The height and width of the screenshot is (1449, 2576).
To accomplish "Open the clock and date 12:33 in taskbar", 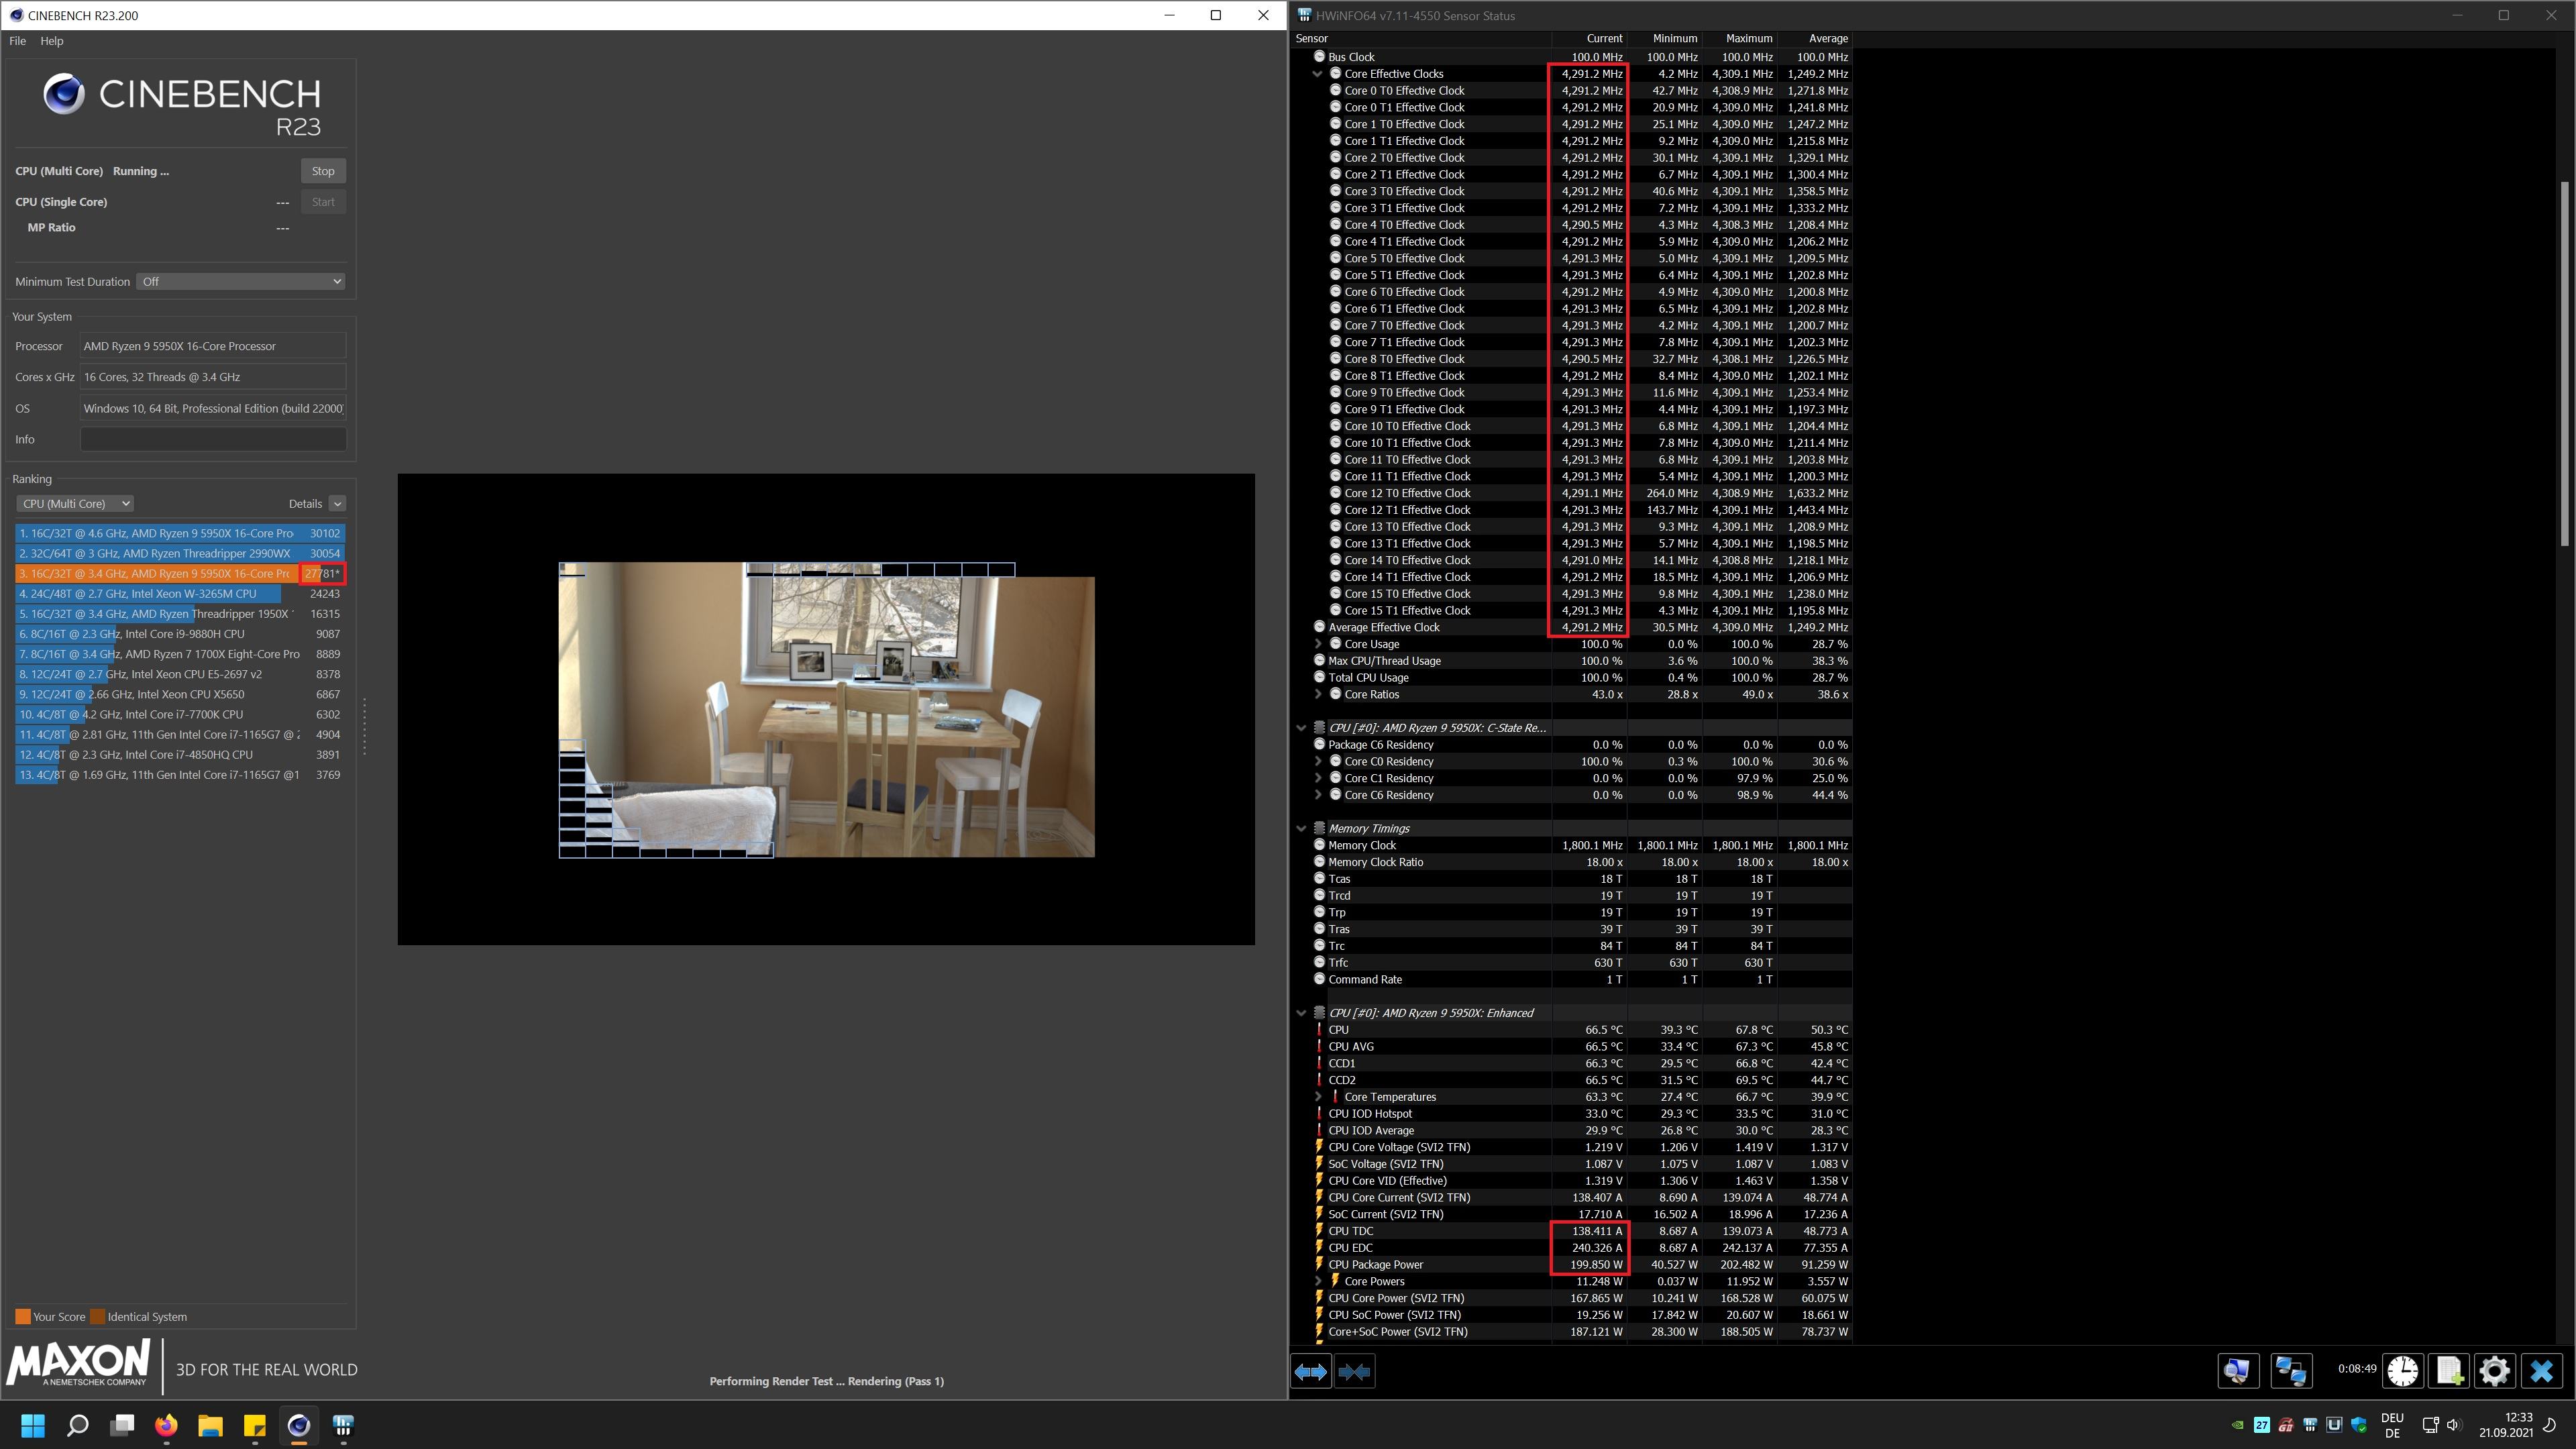I will (x=2506, y=1425).
